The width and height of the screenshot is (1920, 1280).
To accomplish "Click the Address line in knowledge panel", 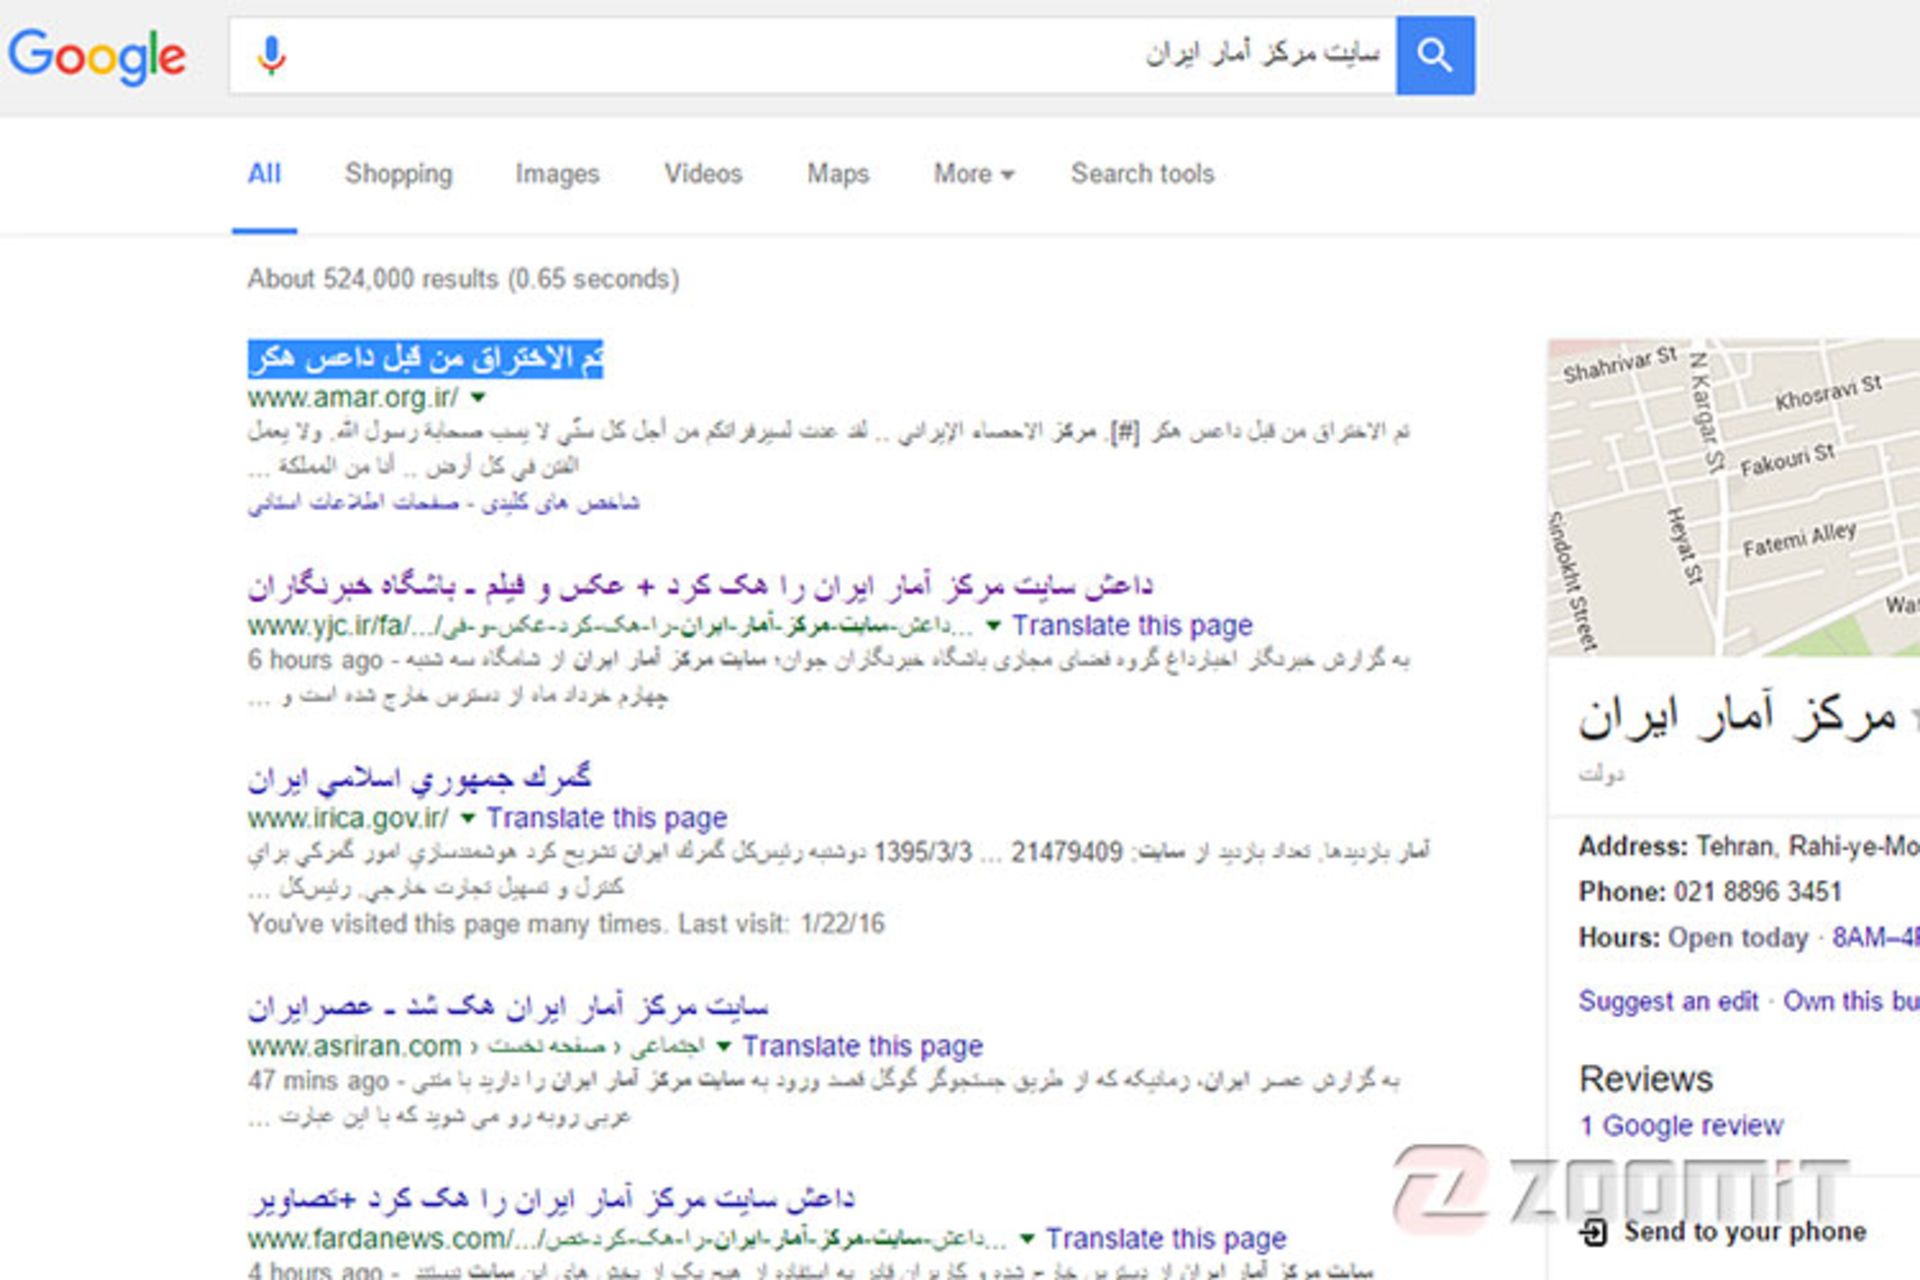I will [x=1749, y=847].
